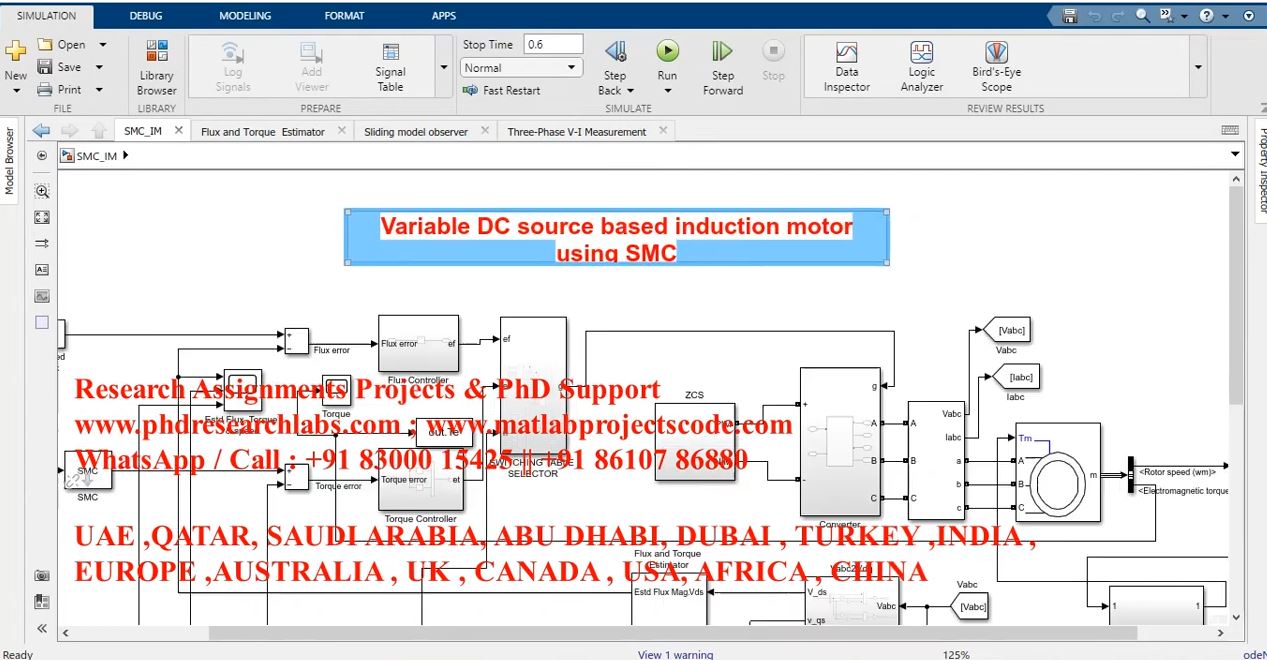Expand the Save options dropdown arrow

point(99,67)
